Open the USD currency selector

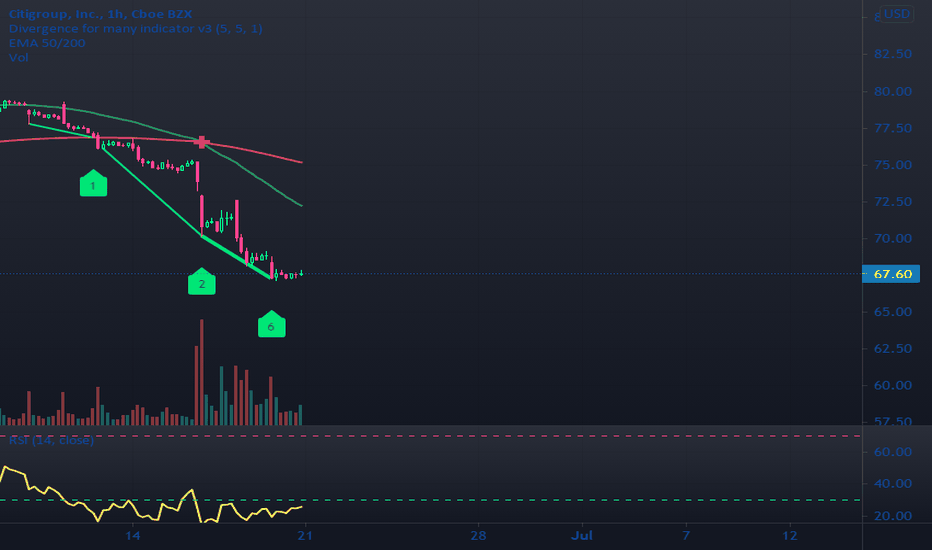click(896, 14)
